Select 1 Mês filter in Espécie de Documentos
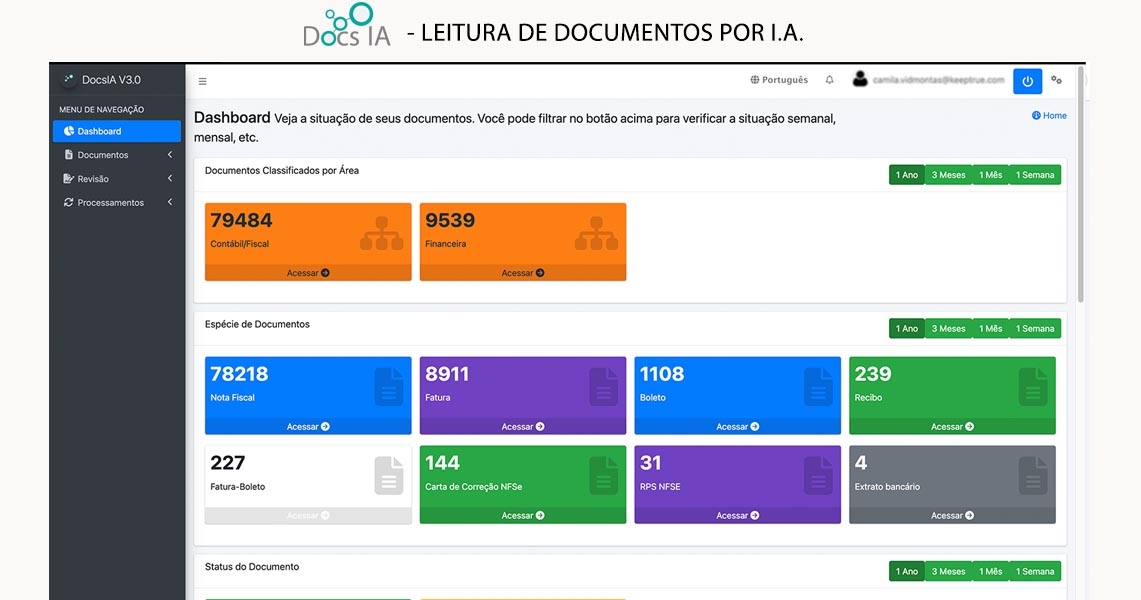 pos(990,329)
